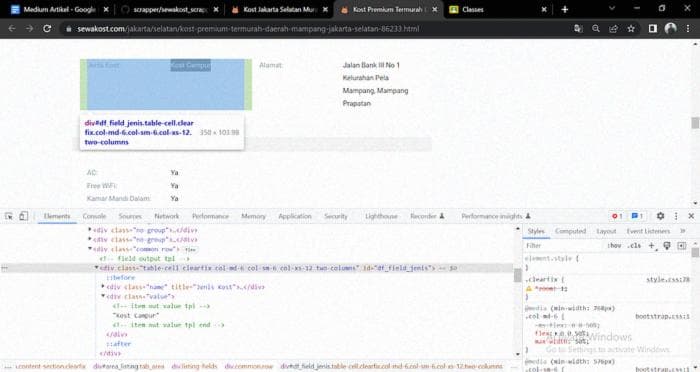Viewport: 700px width, 372px height.
Task: Open DevTools settings gear
Action: coord(660,216)
